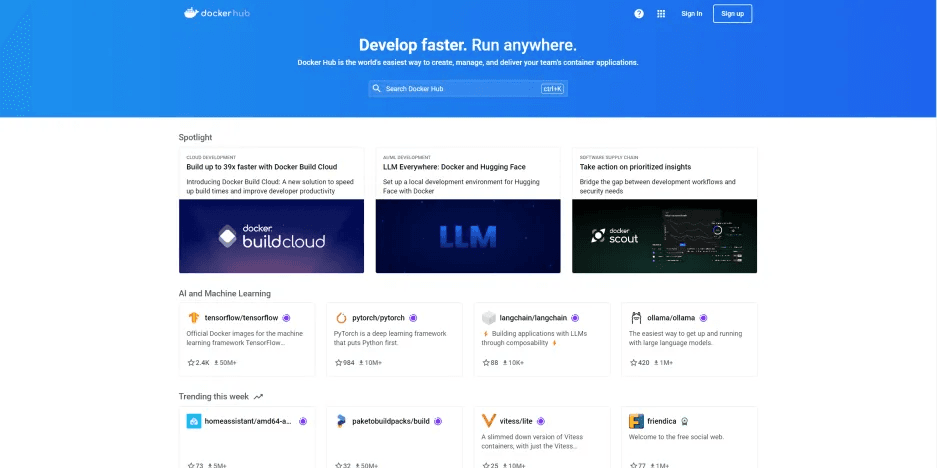Click the LLM banner image
Screen dimensions: 937x468
[x=468, y=236]
